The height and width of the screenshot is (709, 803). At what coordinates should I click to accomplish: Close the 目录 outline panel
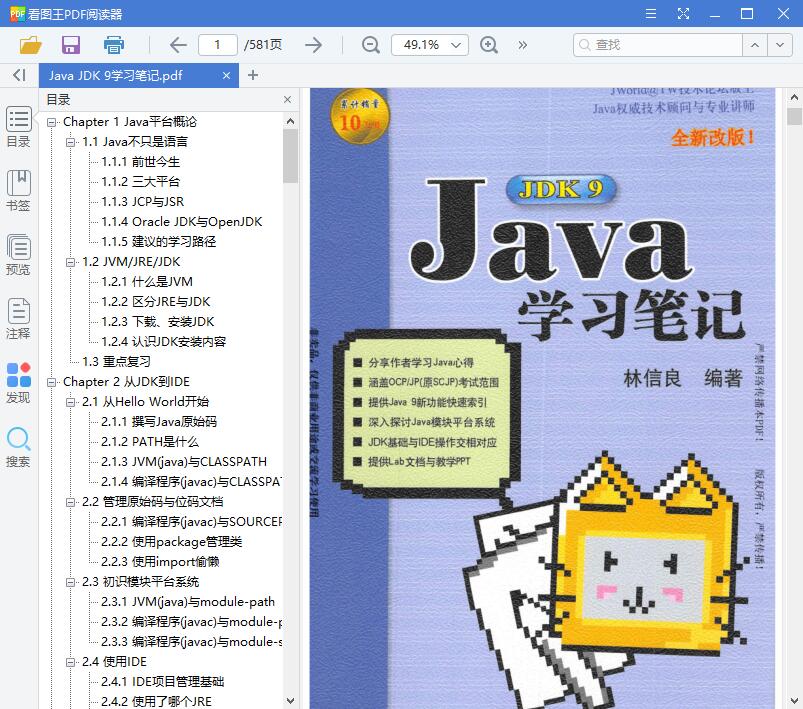tap(287, 99)
